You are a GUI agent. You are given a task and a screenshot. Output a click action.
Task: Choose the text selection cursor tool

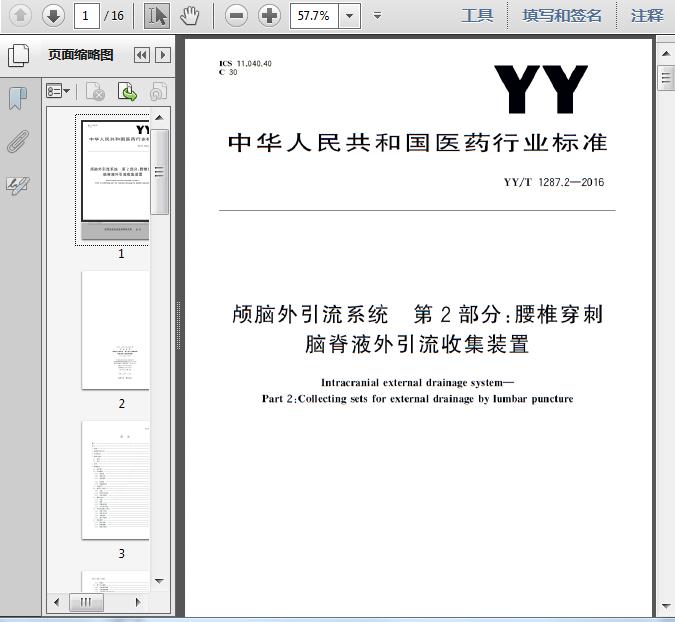coord(157,16)
